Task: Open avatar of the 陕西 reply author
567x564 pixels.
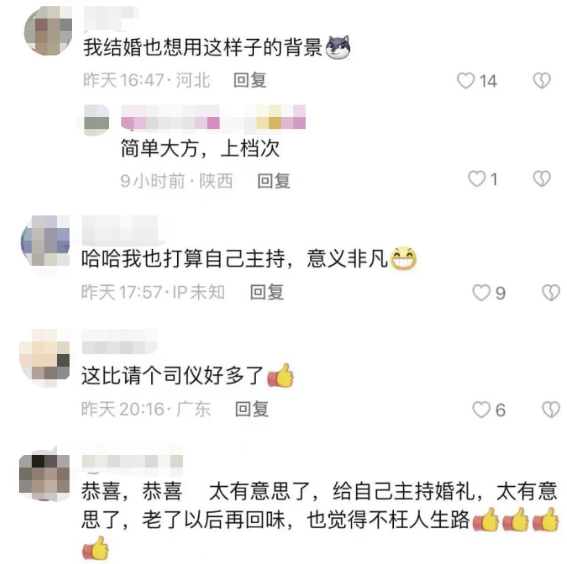Action: [x=96, y=119]
